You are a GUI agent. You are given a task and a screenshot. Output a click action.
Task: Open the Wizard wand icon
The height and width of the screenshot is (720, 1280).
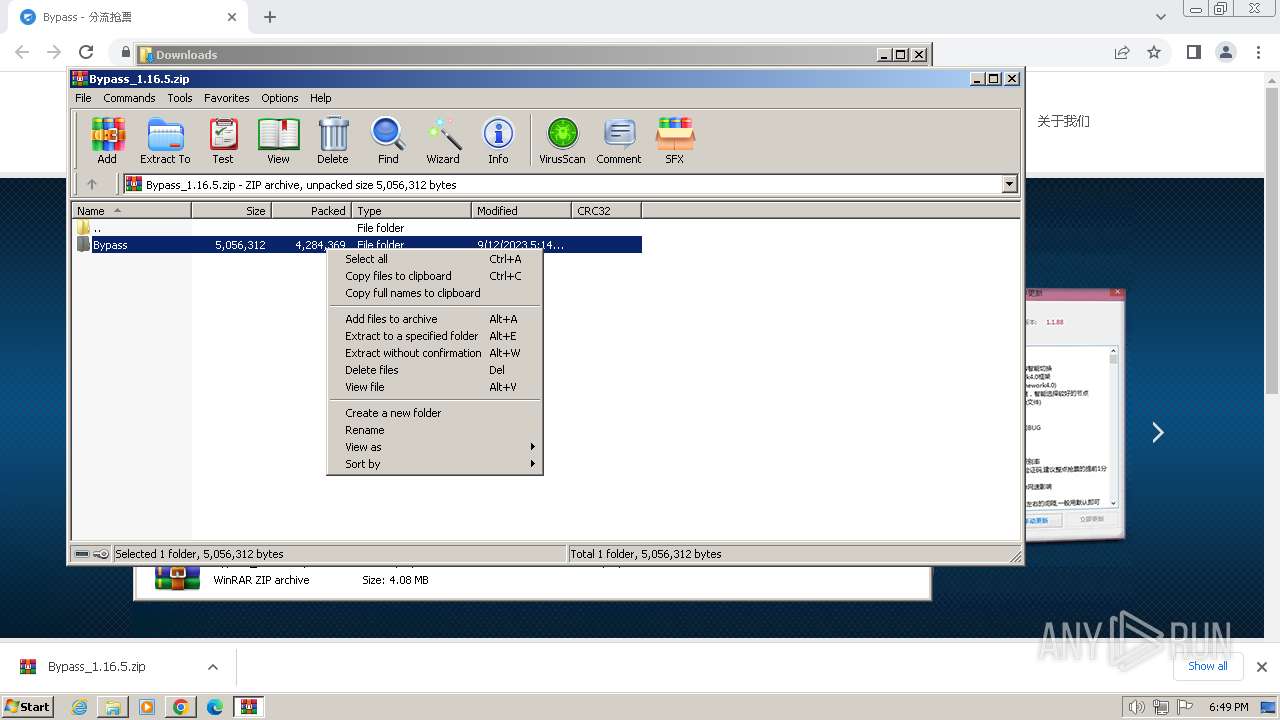[443, 140]
